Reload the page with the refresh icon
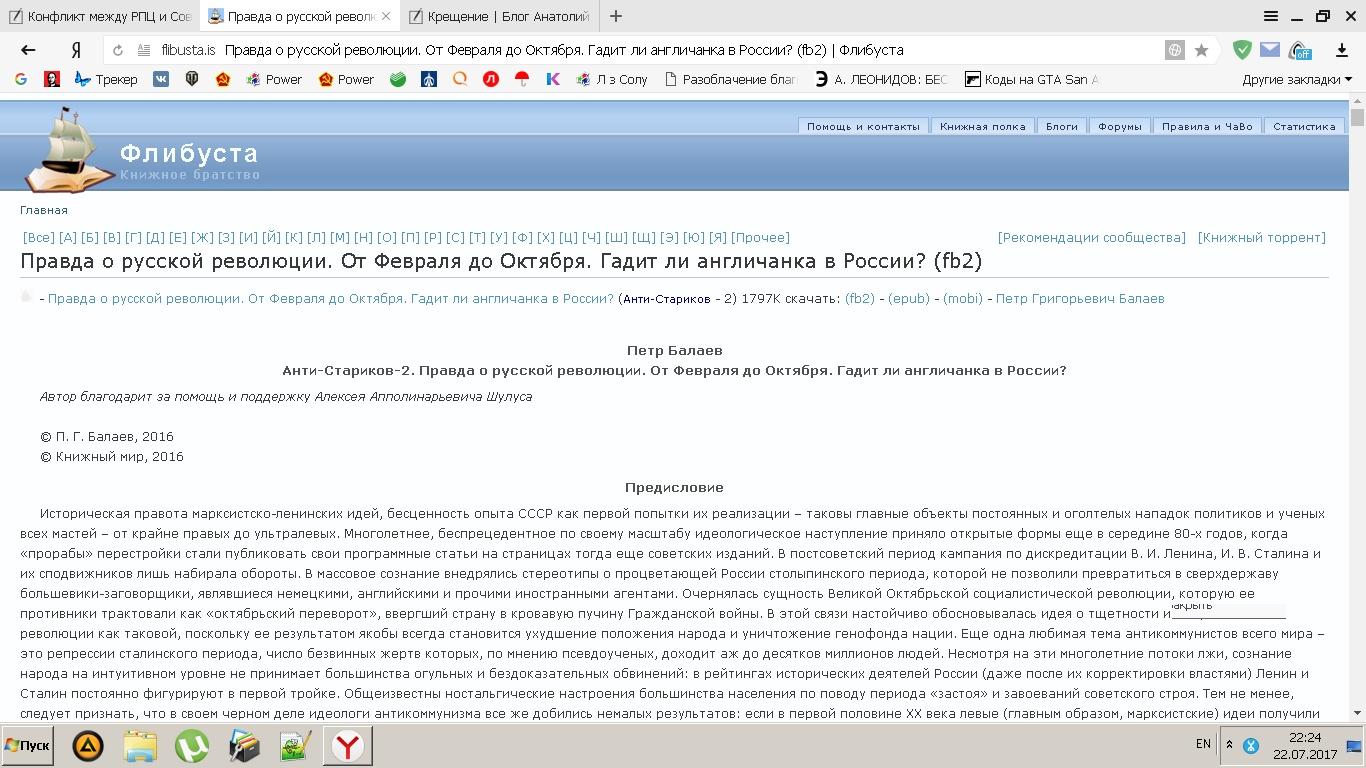The image size is (1366, 768). click(x=118, y=50)
